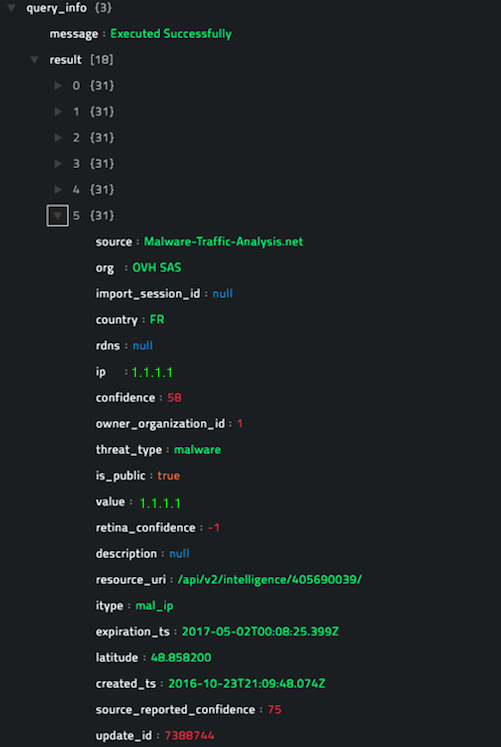This screenshot has height=747, width=501.
Task: Click the source key
Action: pos(114,242)
